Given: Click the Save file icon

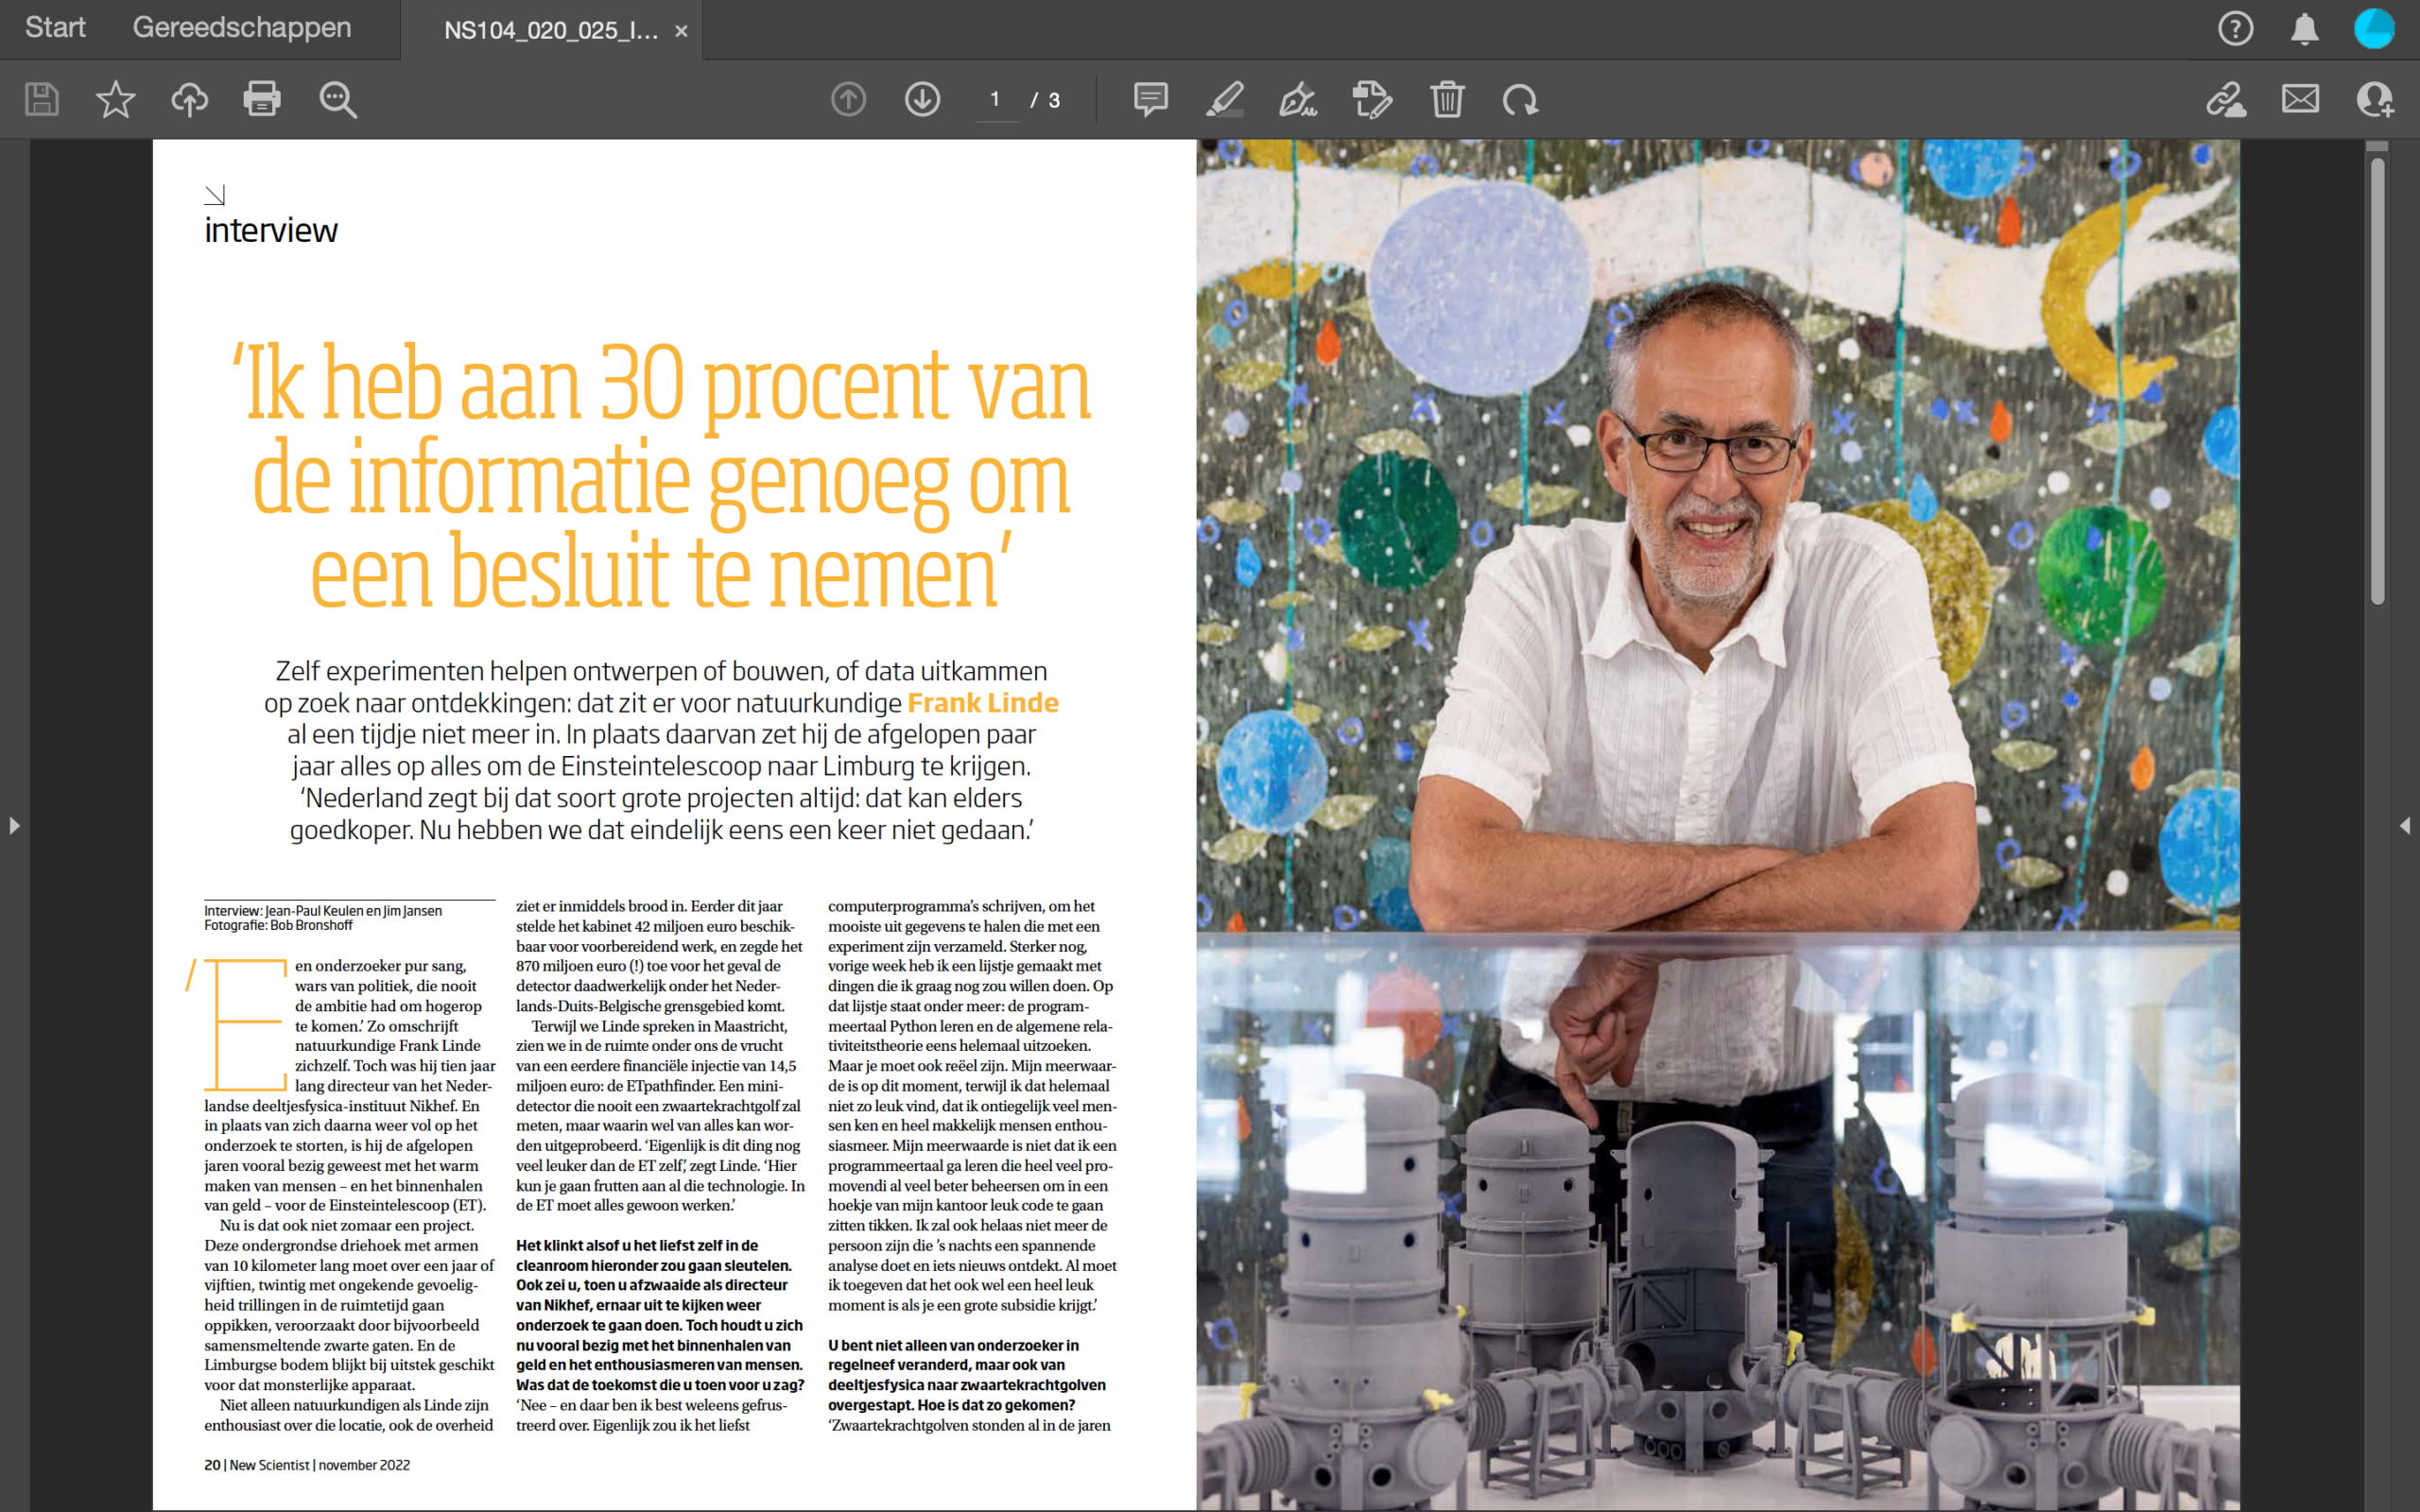Looking at the screenshot, I should pyautogui.click(x=42, y=99).
